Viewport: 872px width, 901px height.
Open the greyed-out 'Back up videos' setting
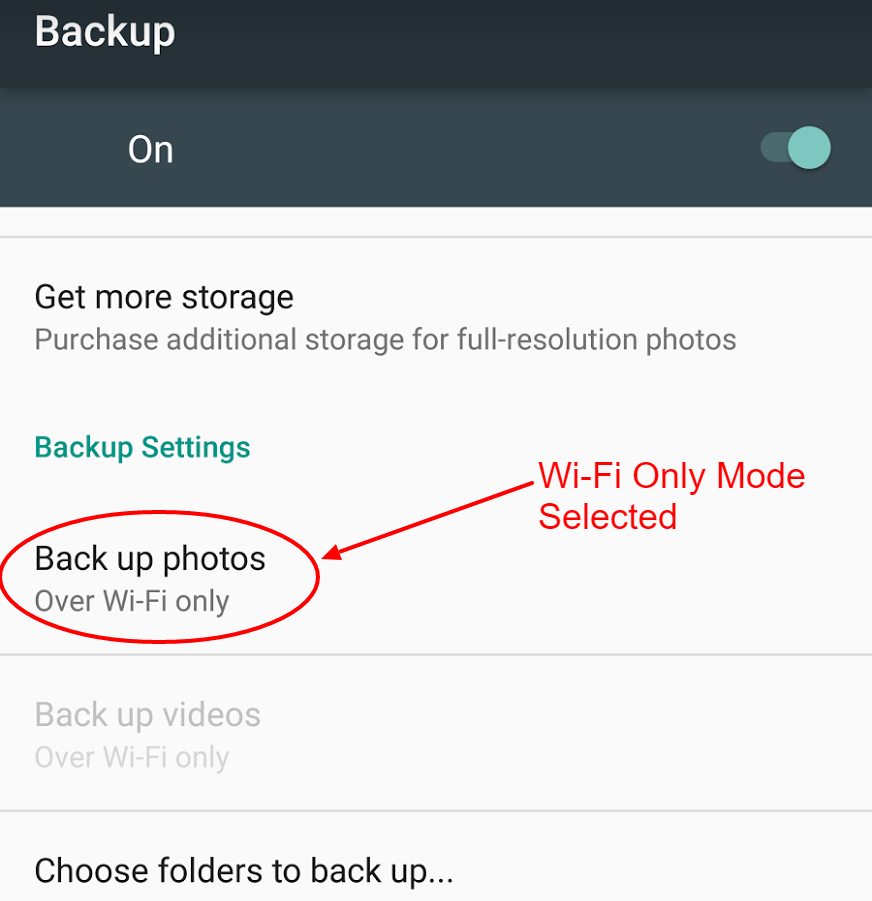(436, 734)
